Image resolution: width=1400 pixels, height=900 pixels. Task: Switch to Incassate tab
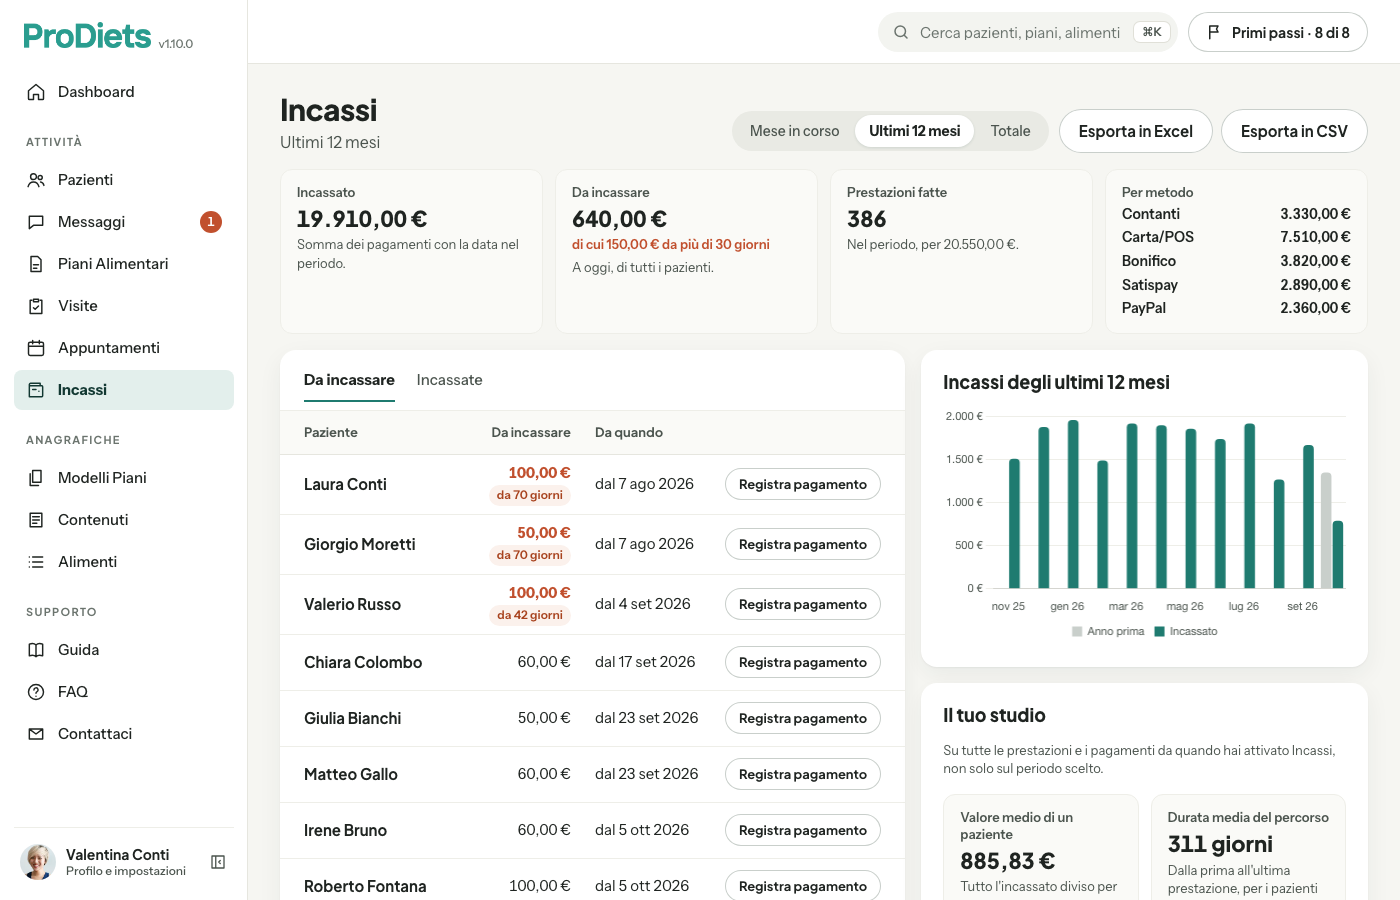tap(449, 380)
